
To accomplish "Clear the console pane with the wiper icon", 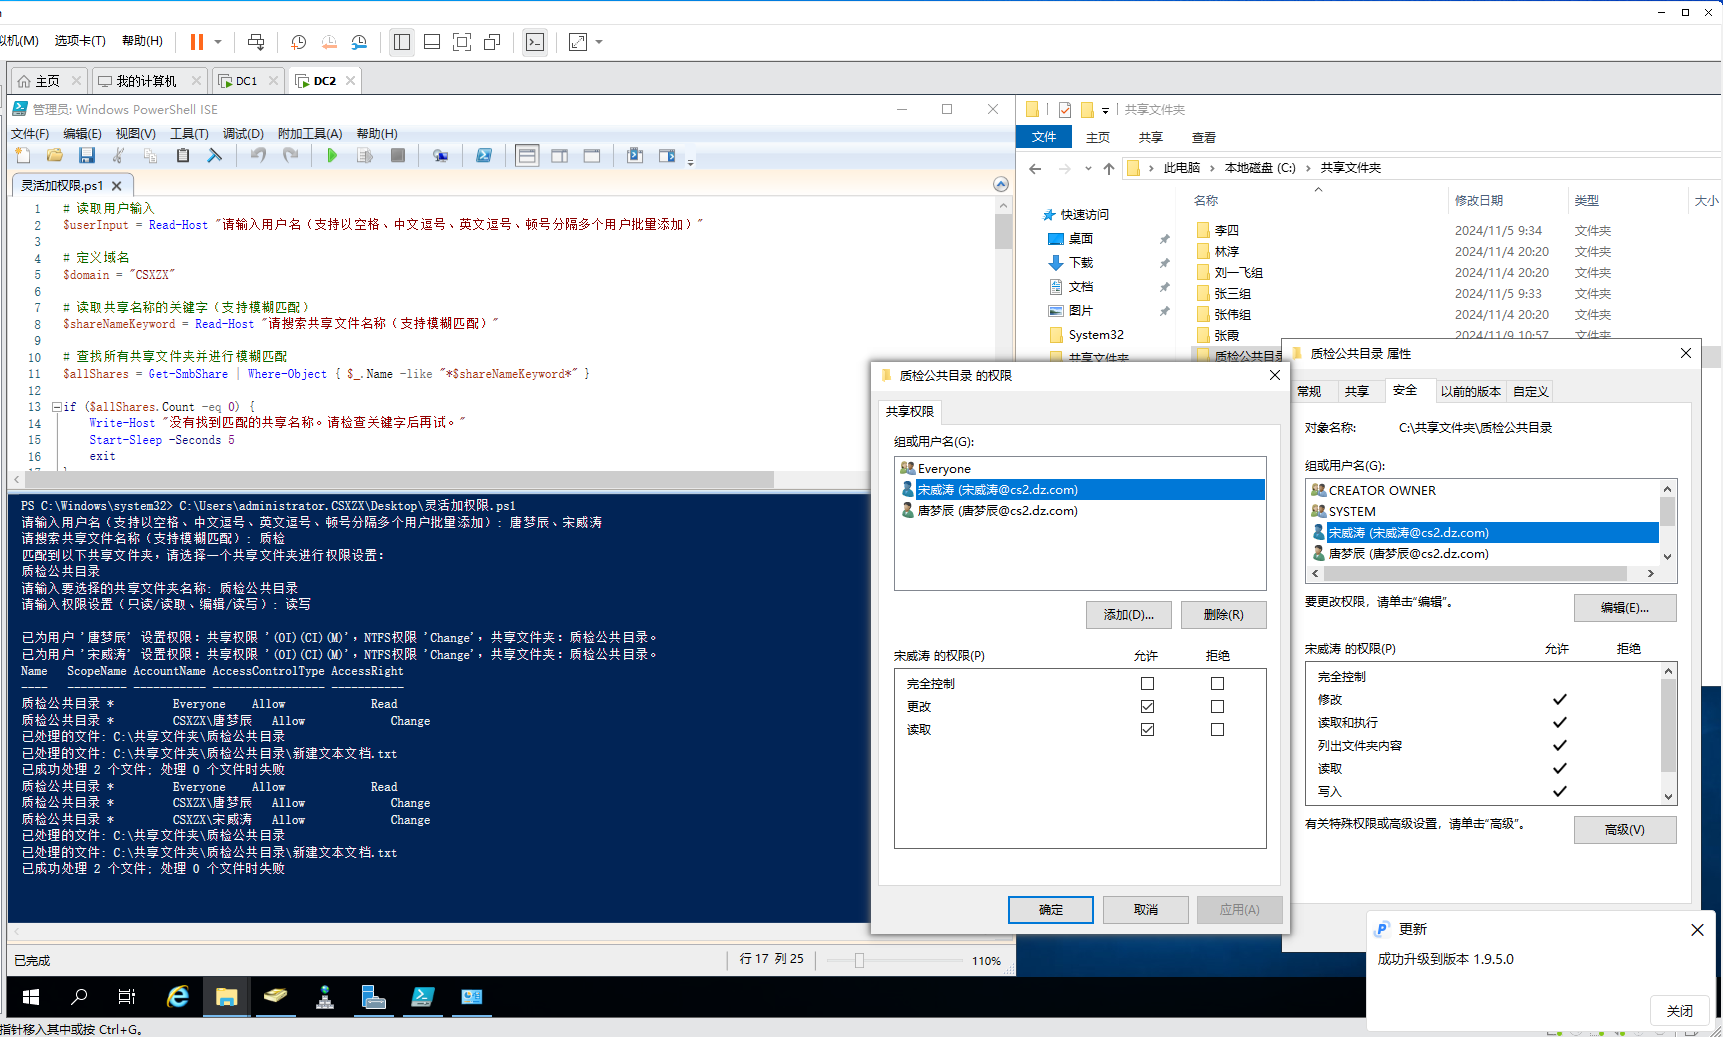I will coord(215,156).
